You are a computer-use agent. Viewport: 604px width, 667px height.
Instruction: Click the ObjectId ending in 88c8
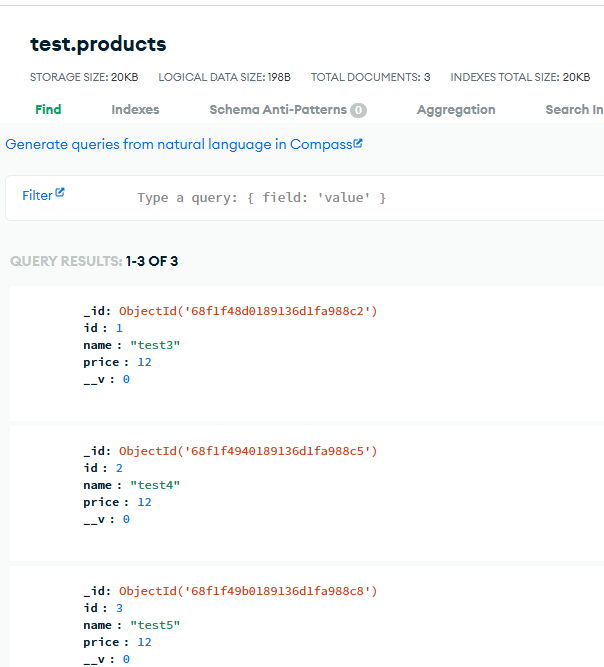pos(248,591)
